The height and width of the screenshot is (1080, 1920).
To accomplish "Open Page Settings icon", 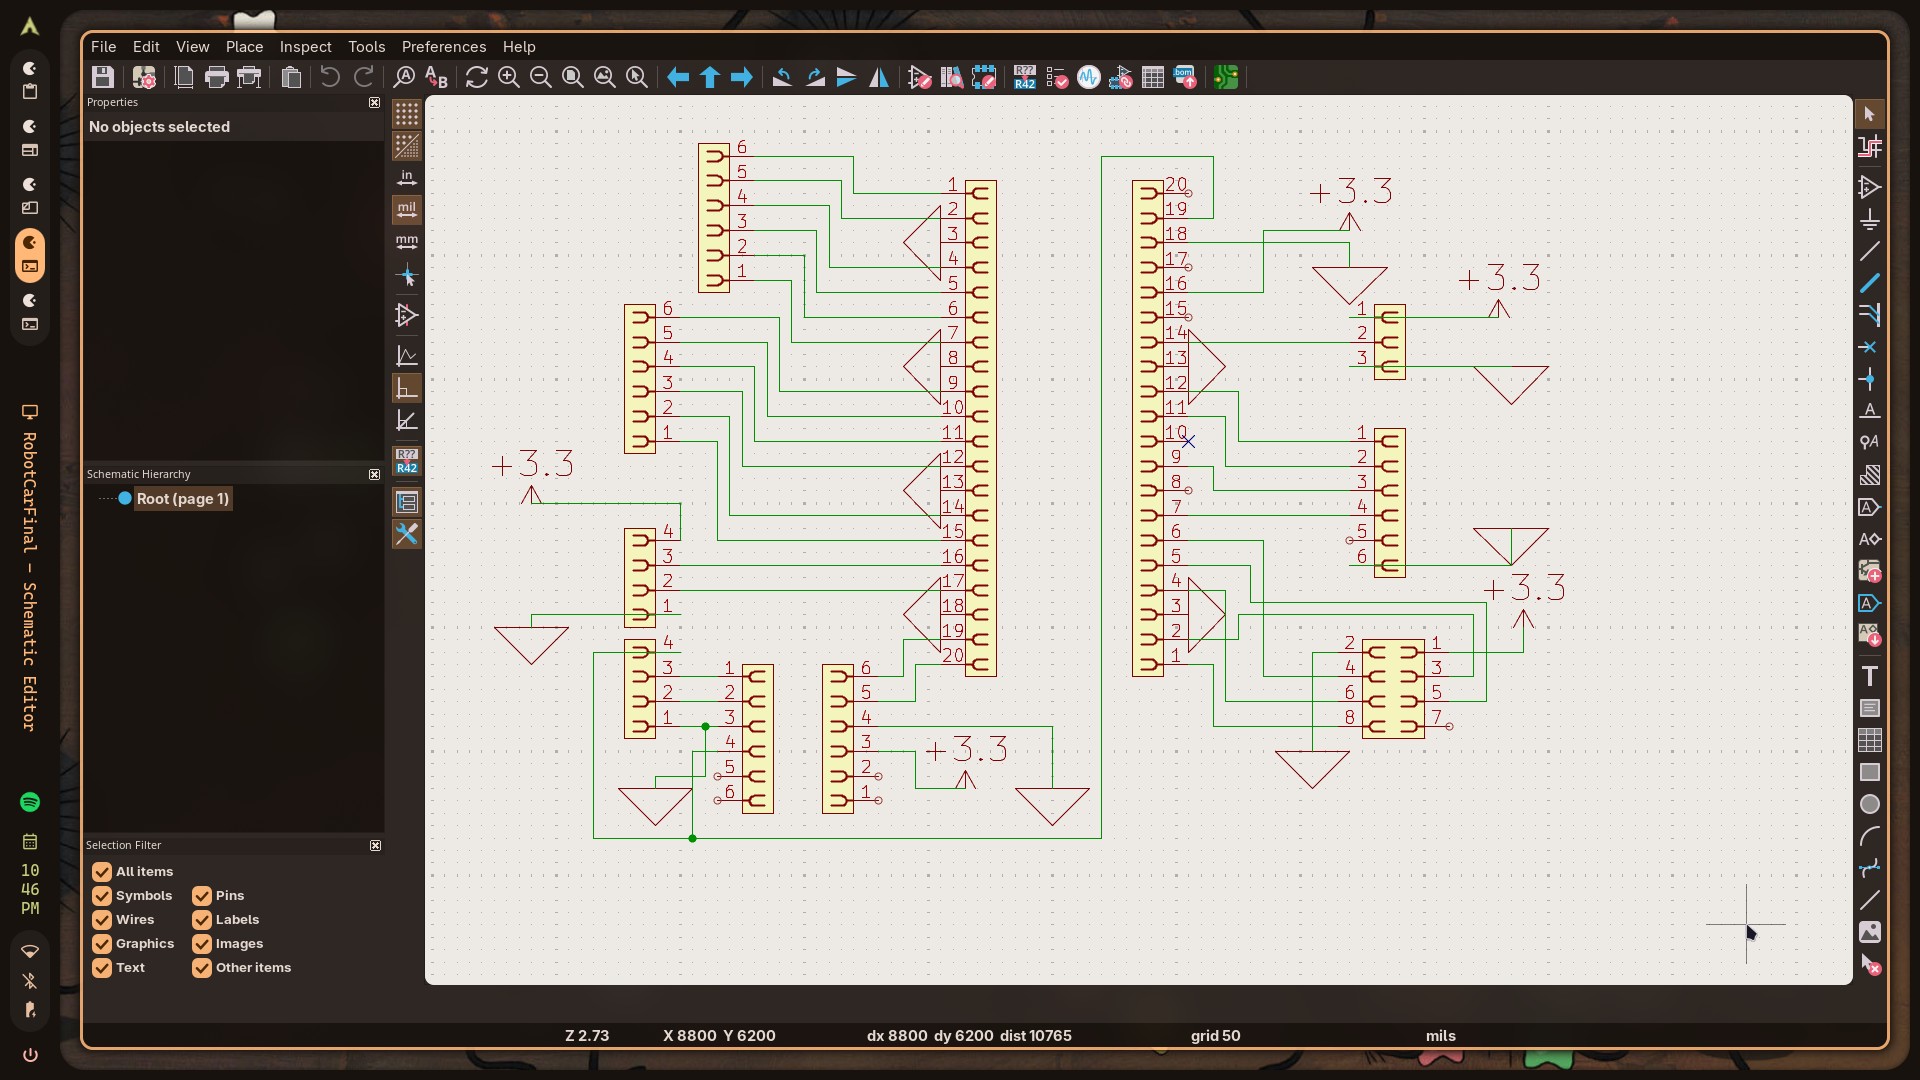I will coord(184,77).
